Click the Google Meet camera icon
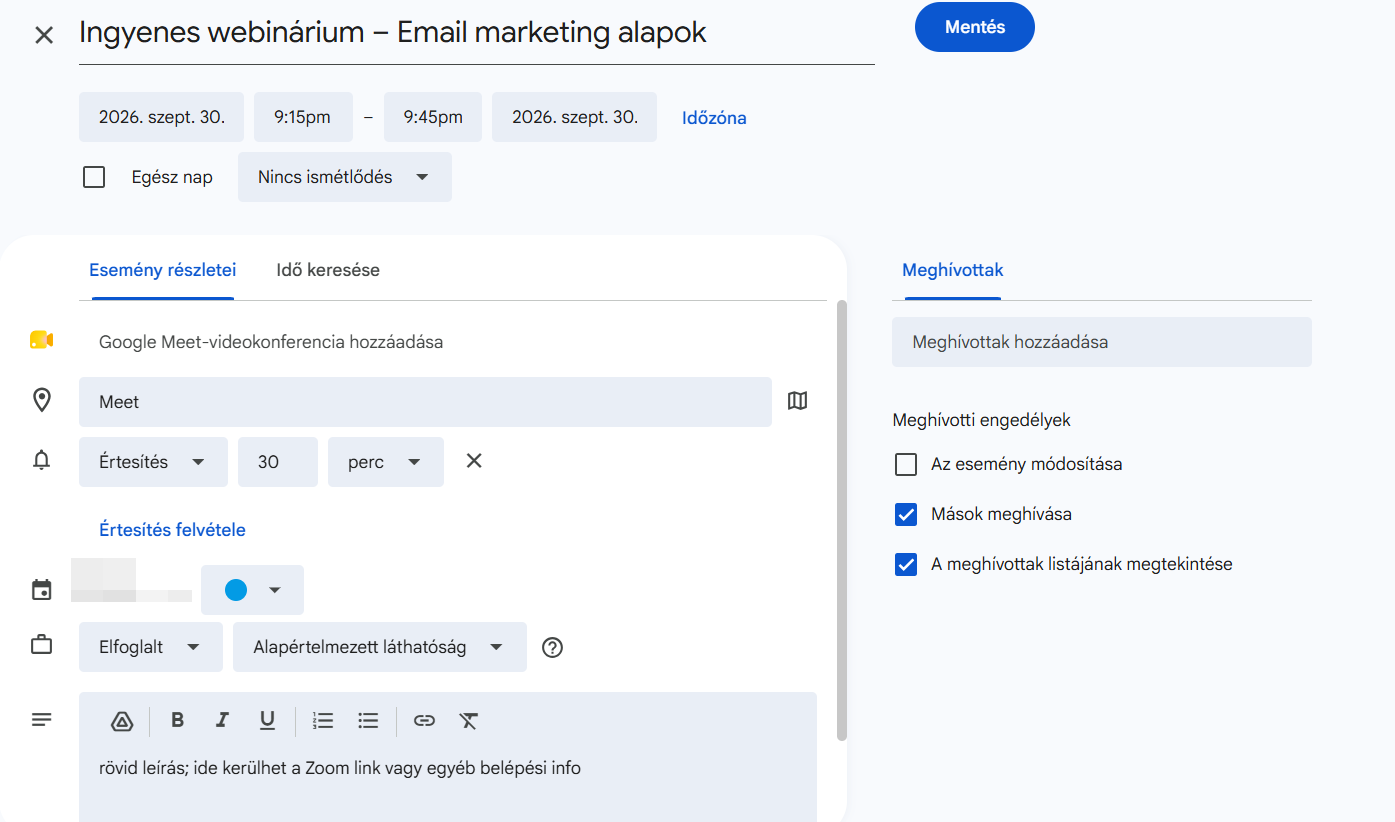Screen dimensions: 1395x822 41,340
